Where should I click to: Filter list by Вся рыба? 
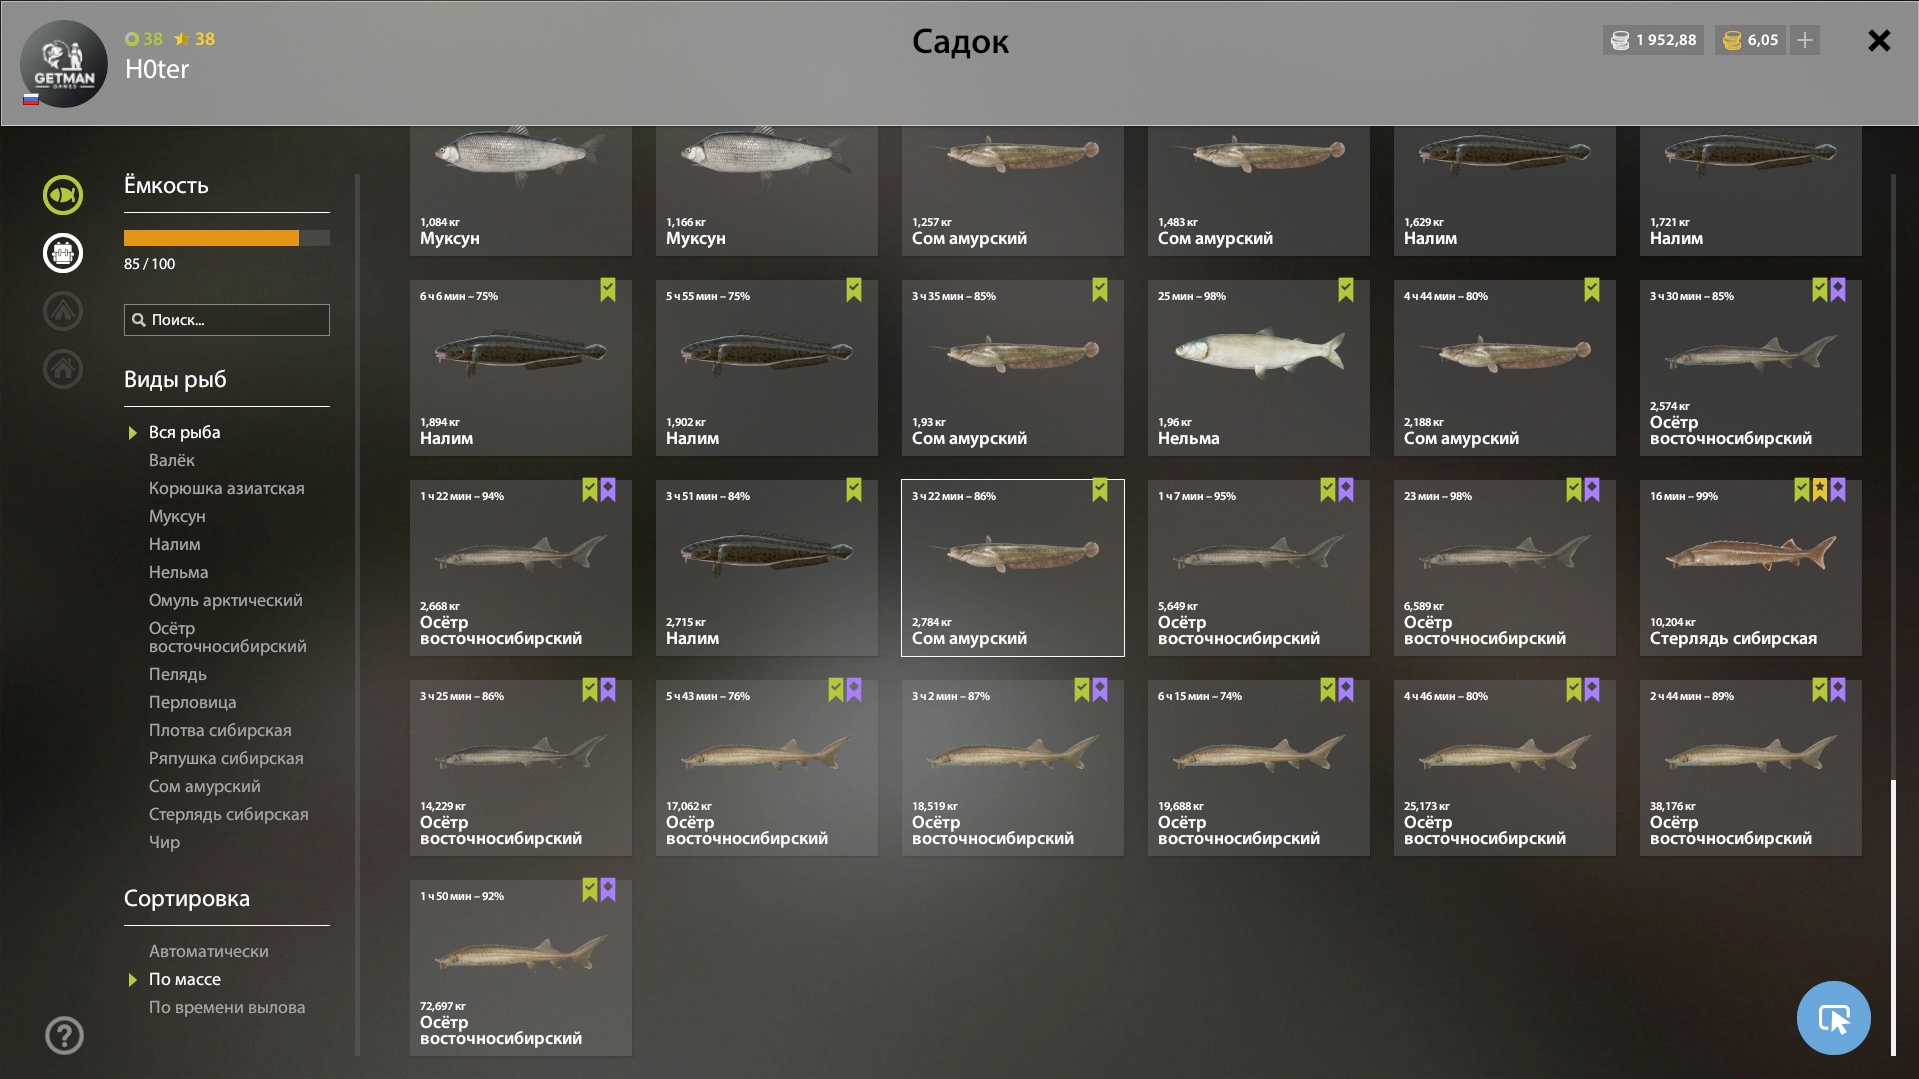(184, 432)
